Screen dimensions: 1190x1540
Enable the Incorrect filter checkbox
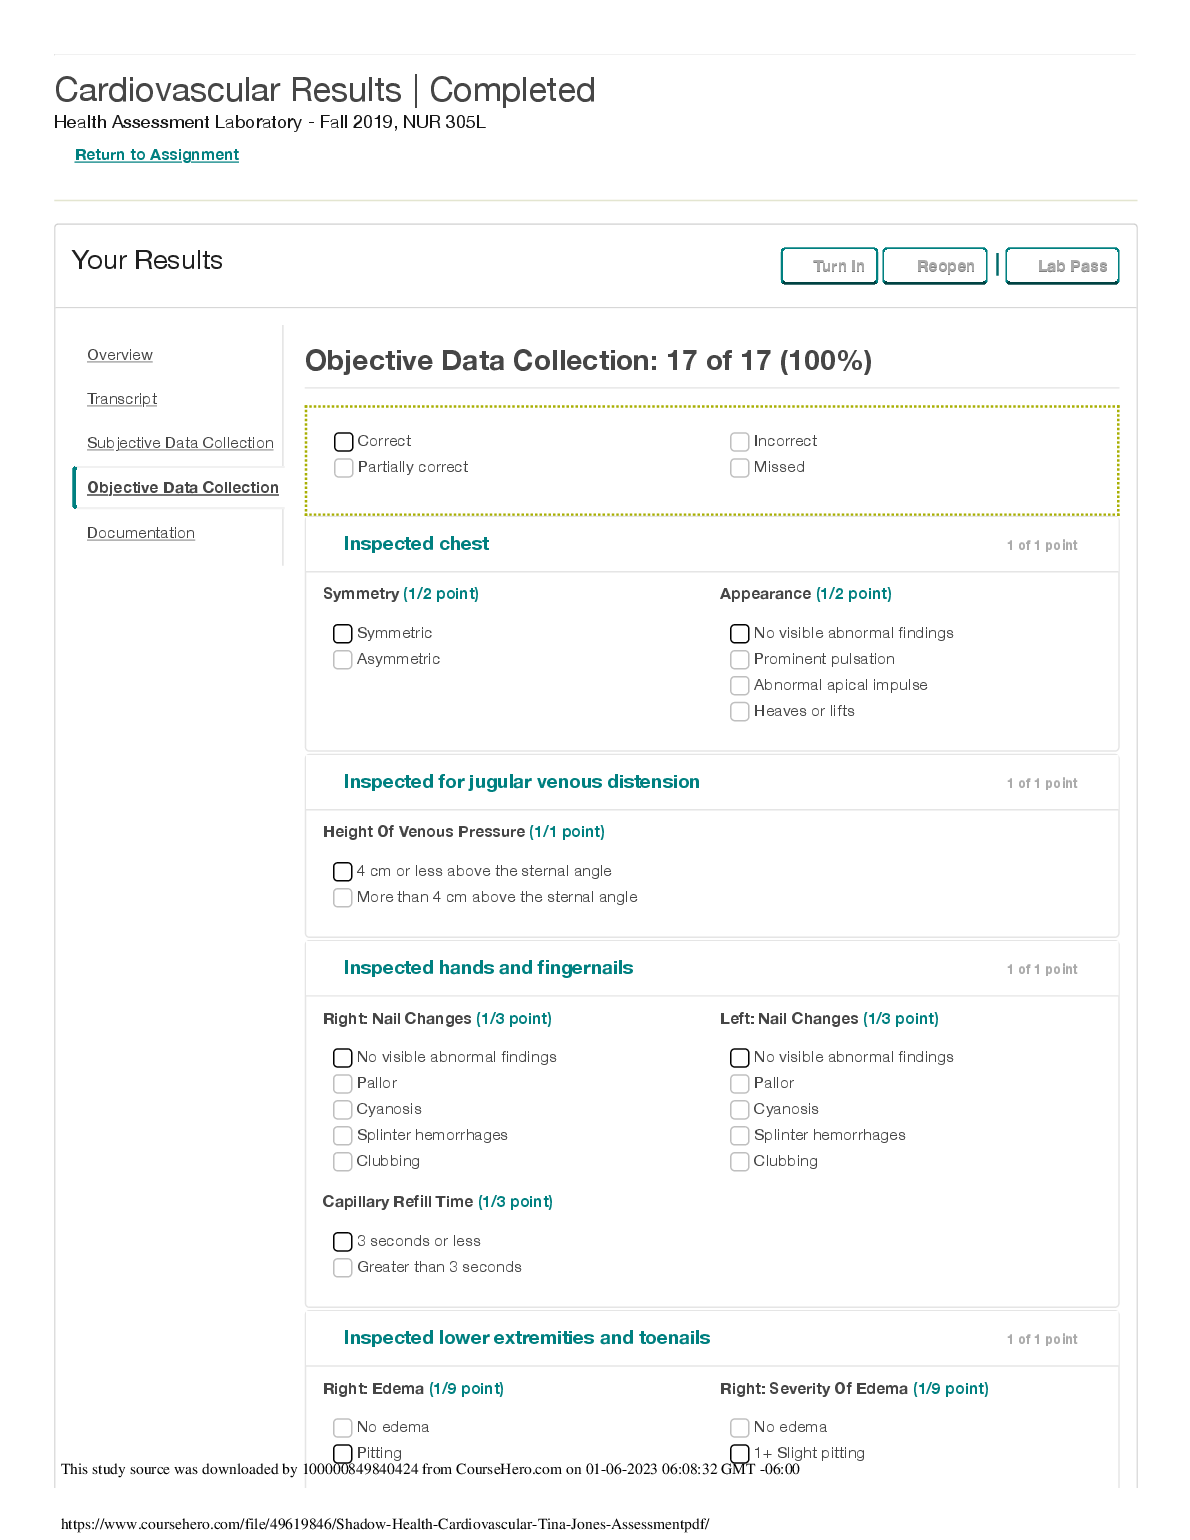pos(740,442)
